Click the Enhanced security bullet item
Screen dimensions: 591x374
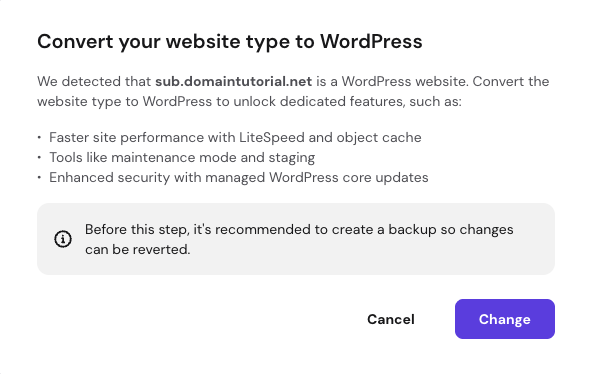tap(239, 178)
